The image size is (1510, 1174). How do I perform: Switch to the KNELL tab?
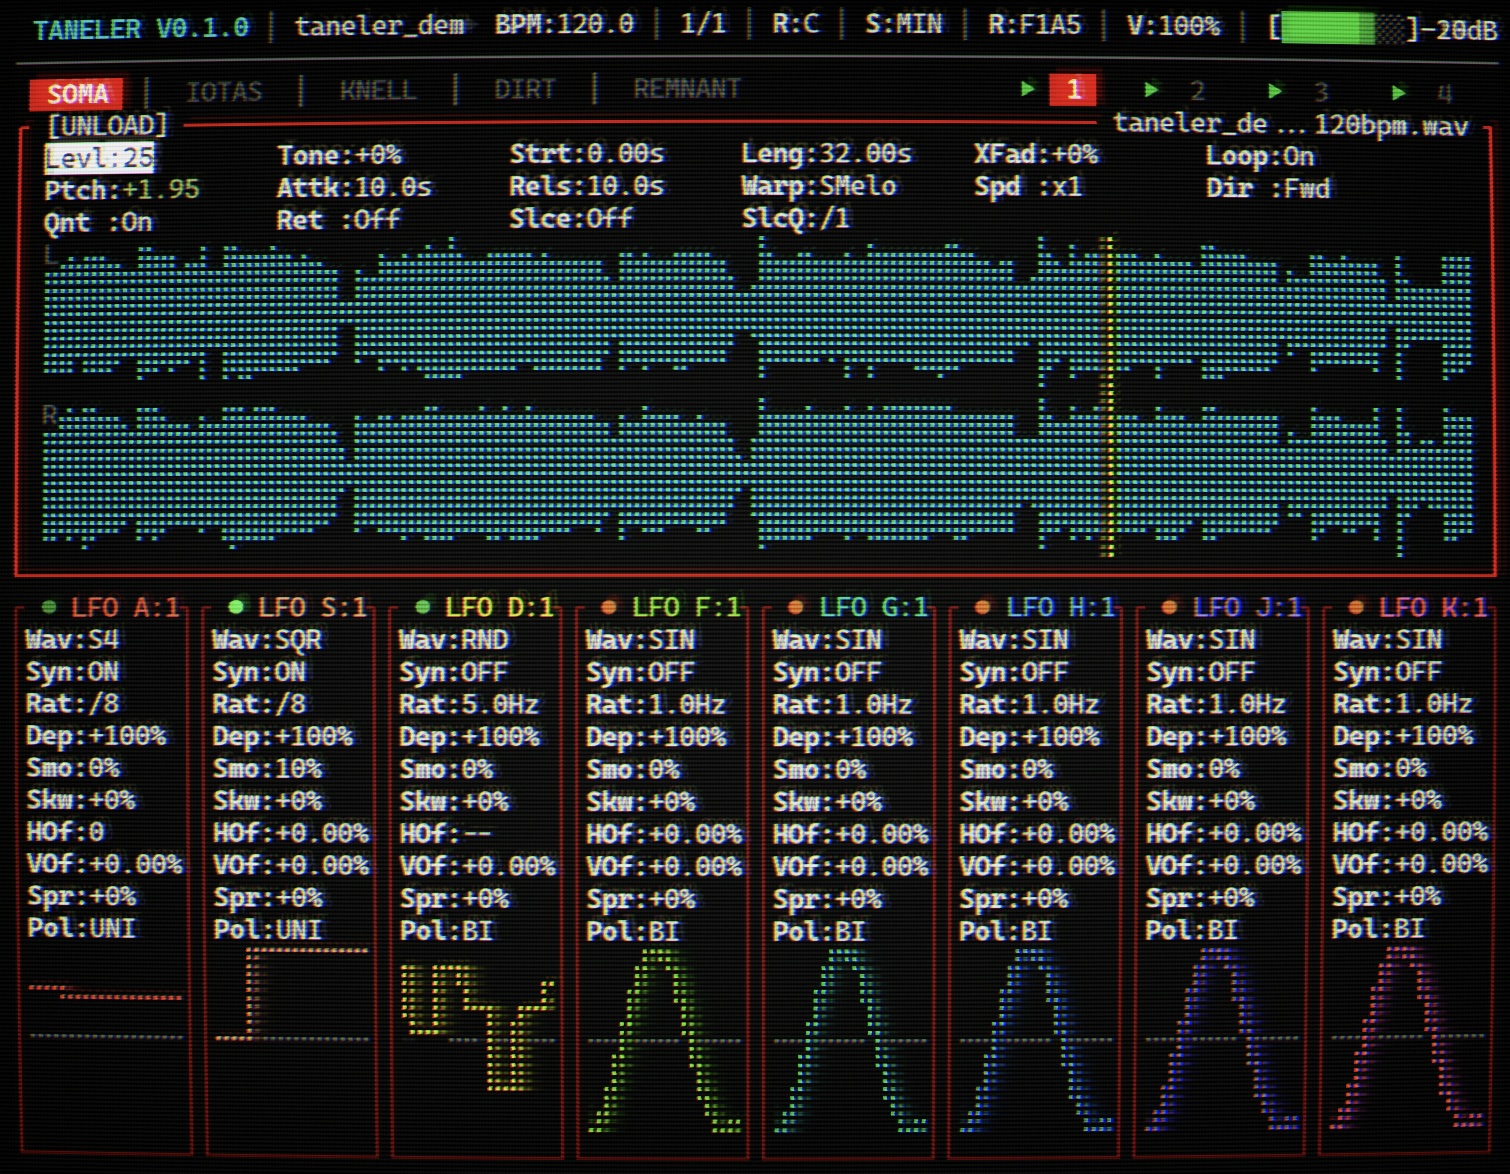[378, 91]
